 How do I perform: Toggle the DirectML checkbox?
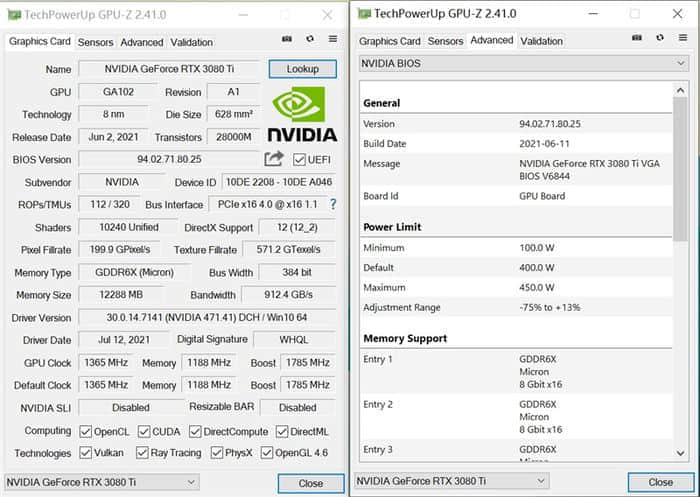coord(282,432)
